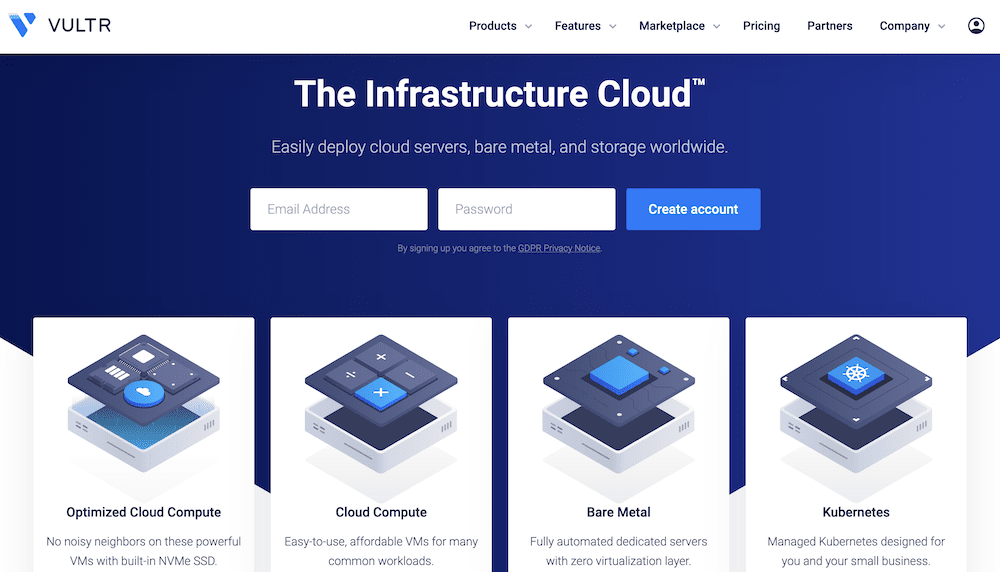Image resolution: width=1000 pixels, height=572 pixels.
Task: Click the Create account button
Action: click(693, 209)
